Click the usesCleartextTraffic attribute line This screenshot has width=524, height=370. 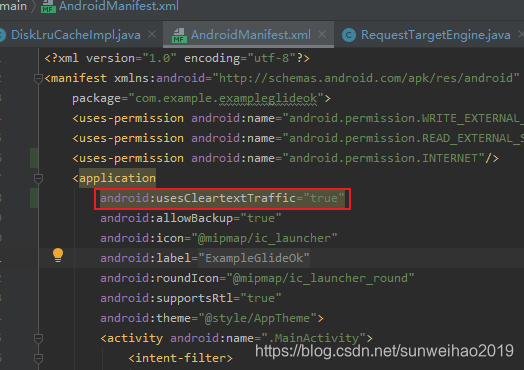click(222, 199)
